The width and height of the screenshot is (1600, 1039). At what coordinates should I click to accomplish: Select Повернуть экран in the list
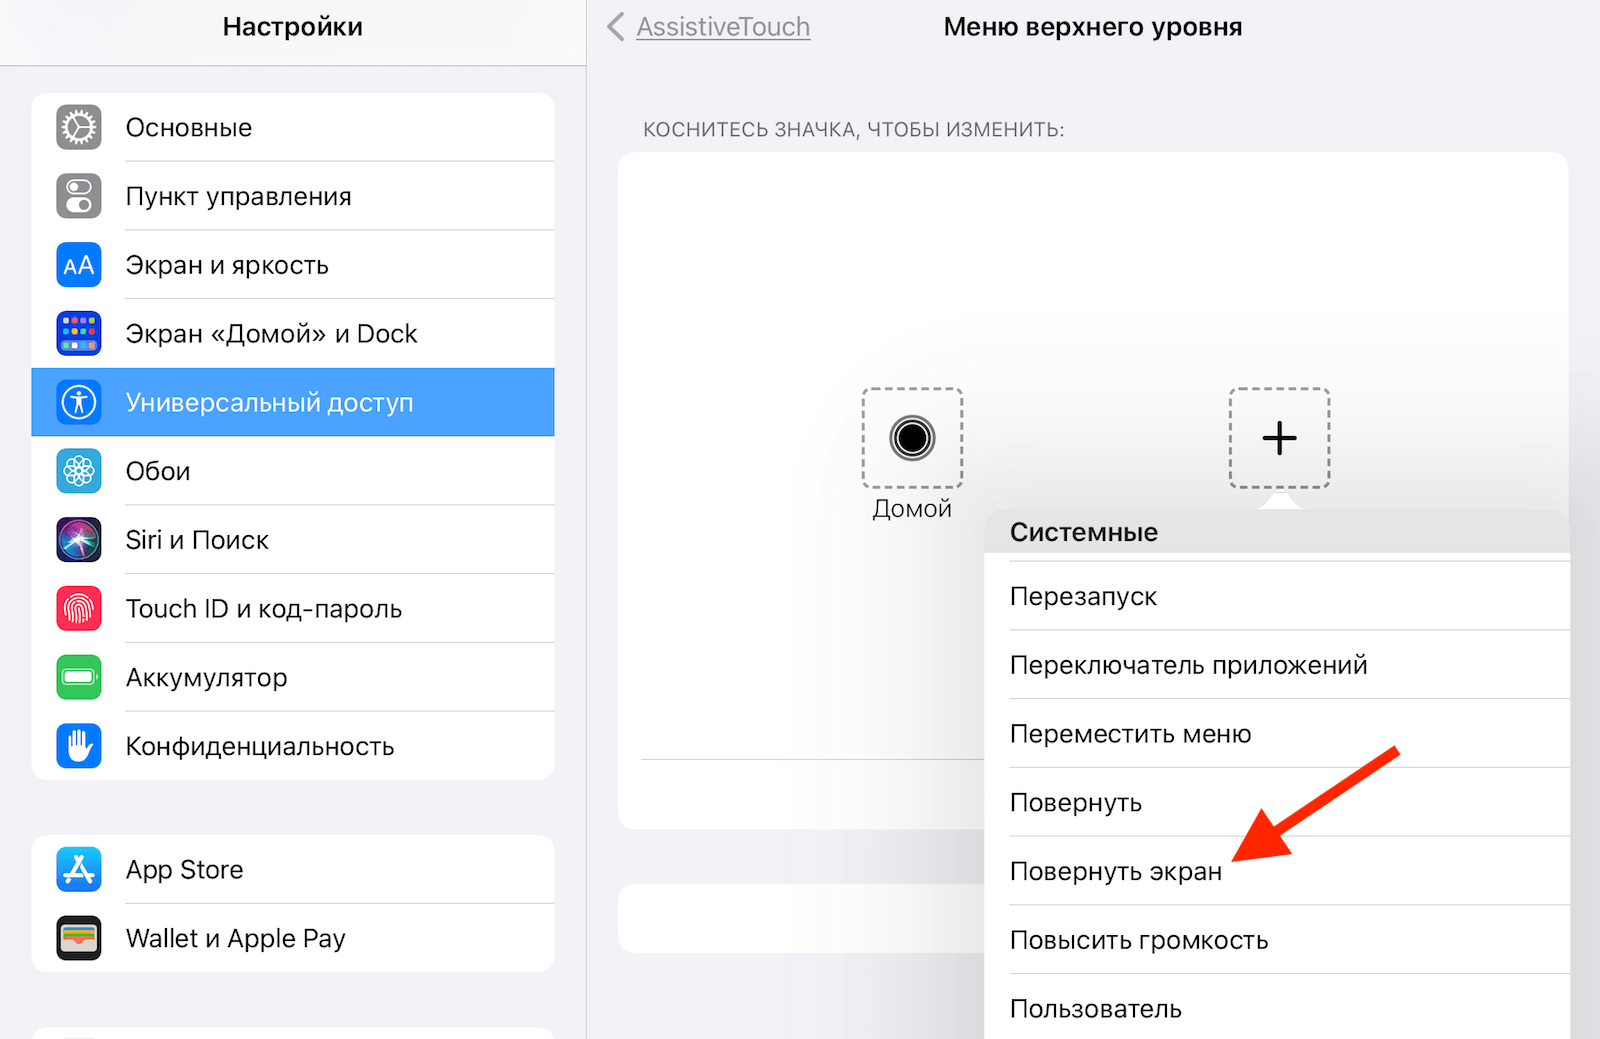point(1115,872)
